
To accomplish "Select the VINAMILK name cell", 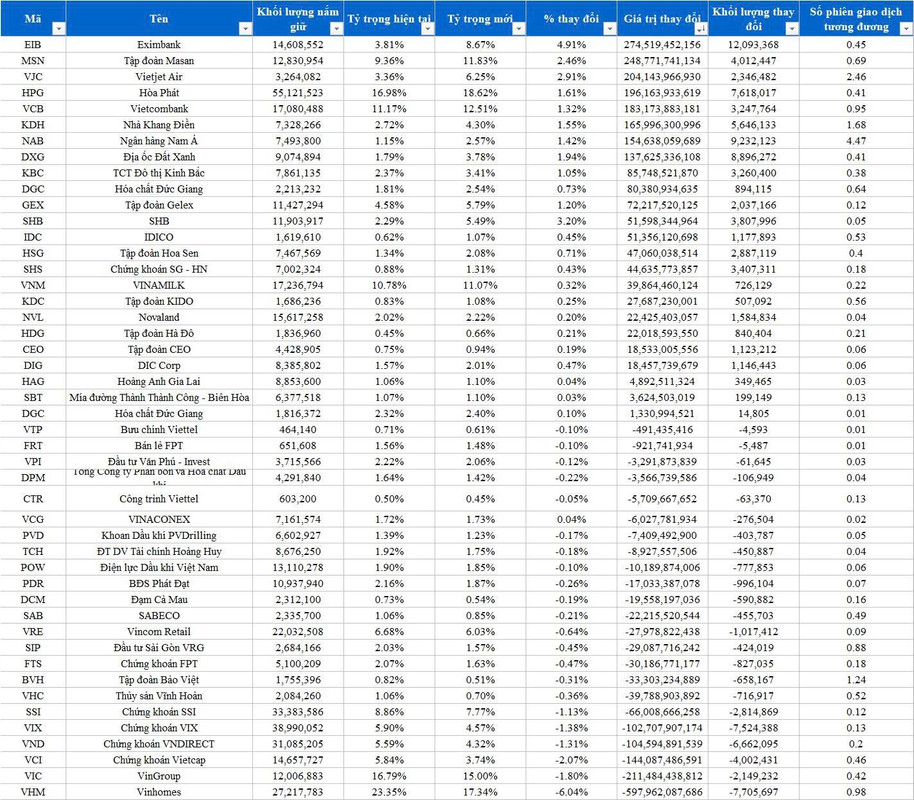I will 159,285.
